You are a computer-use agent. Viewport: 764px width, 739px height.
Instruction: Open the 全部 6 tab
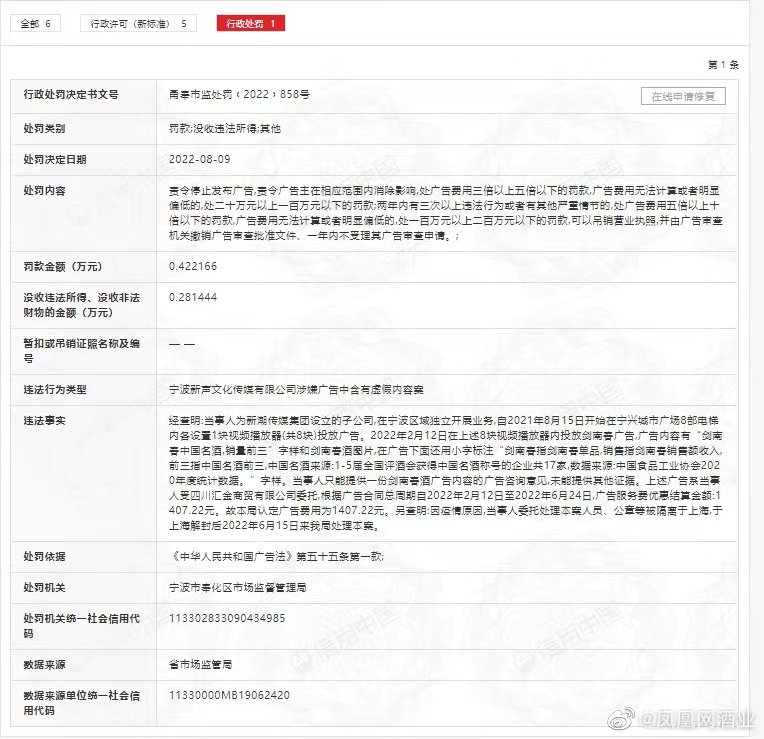pos(35,23)
